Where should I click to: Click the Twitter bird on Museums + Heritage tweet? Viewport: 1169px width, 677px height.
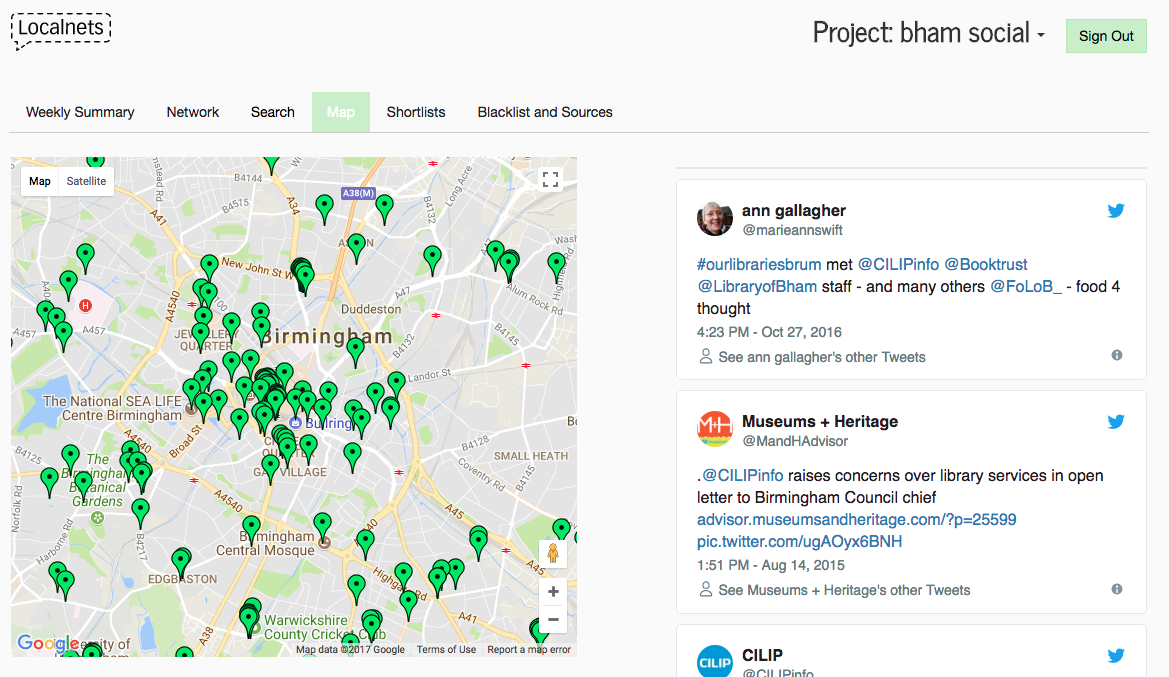[x=1115, y=422]
